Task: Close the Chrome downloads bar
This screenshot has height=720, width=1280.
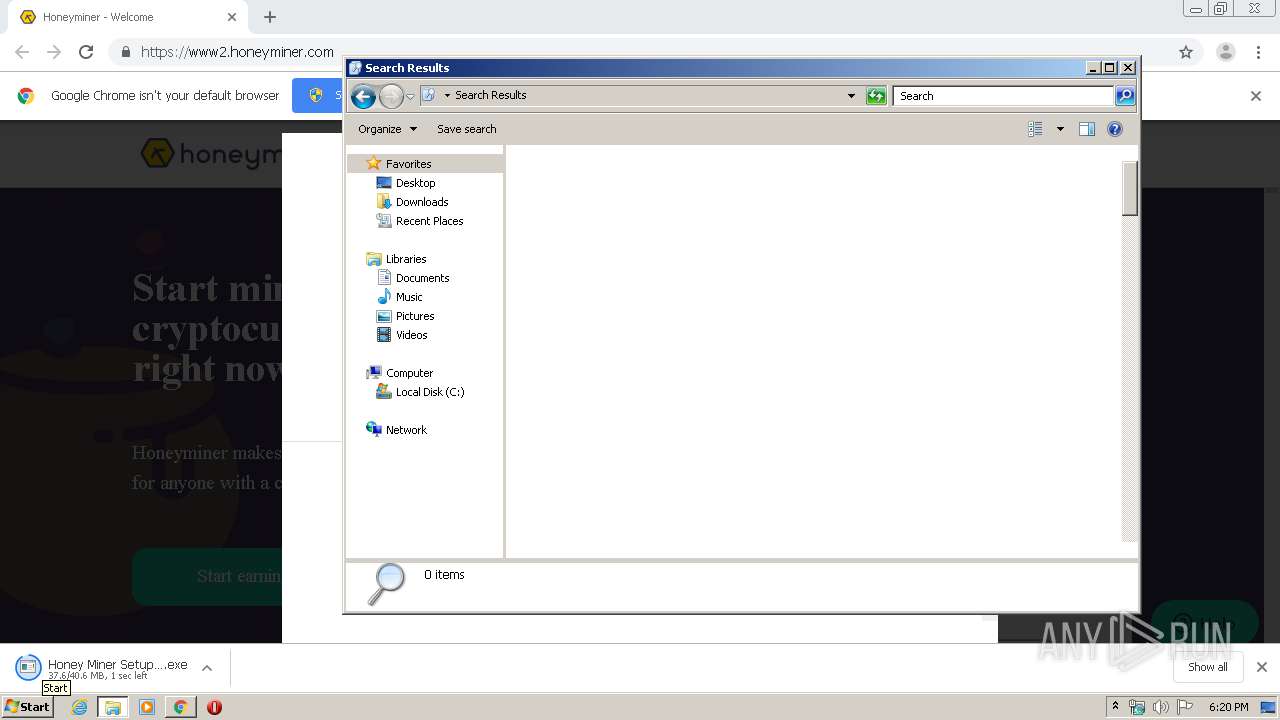Action: click(x=1261, y=667)
